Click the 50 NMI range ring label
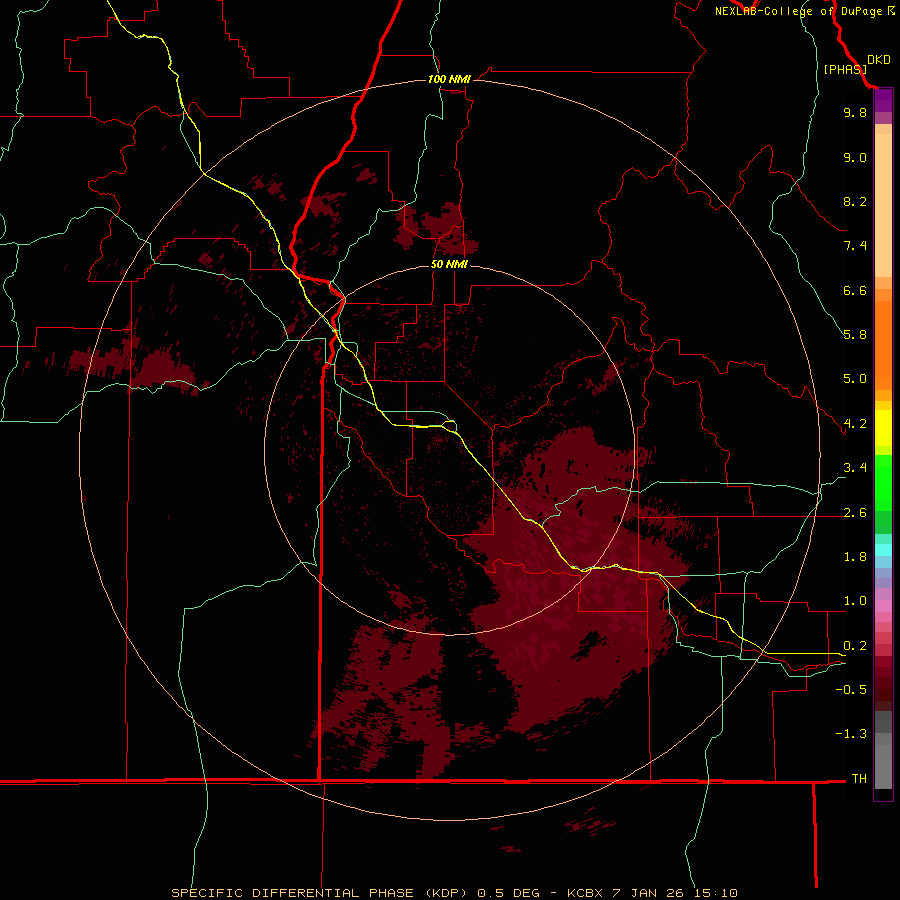900x900 pixels. click(x=449, y=264)
